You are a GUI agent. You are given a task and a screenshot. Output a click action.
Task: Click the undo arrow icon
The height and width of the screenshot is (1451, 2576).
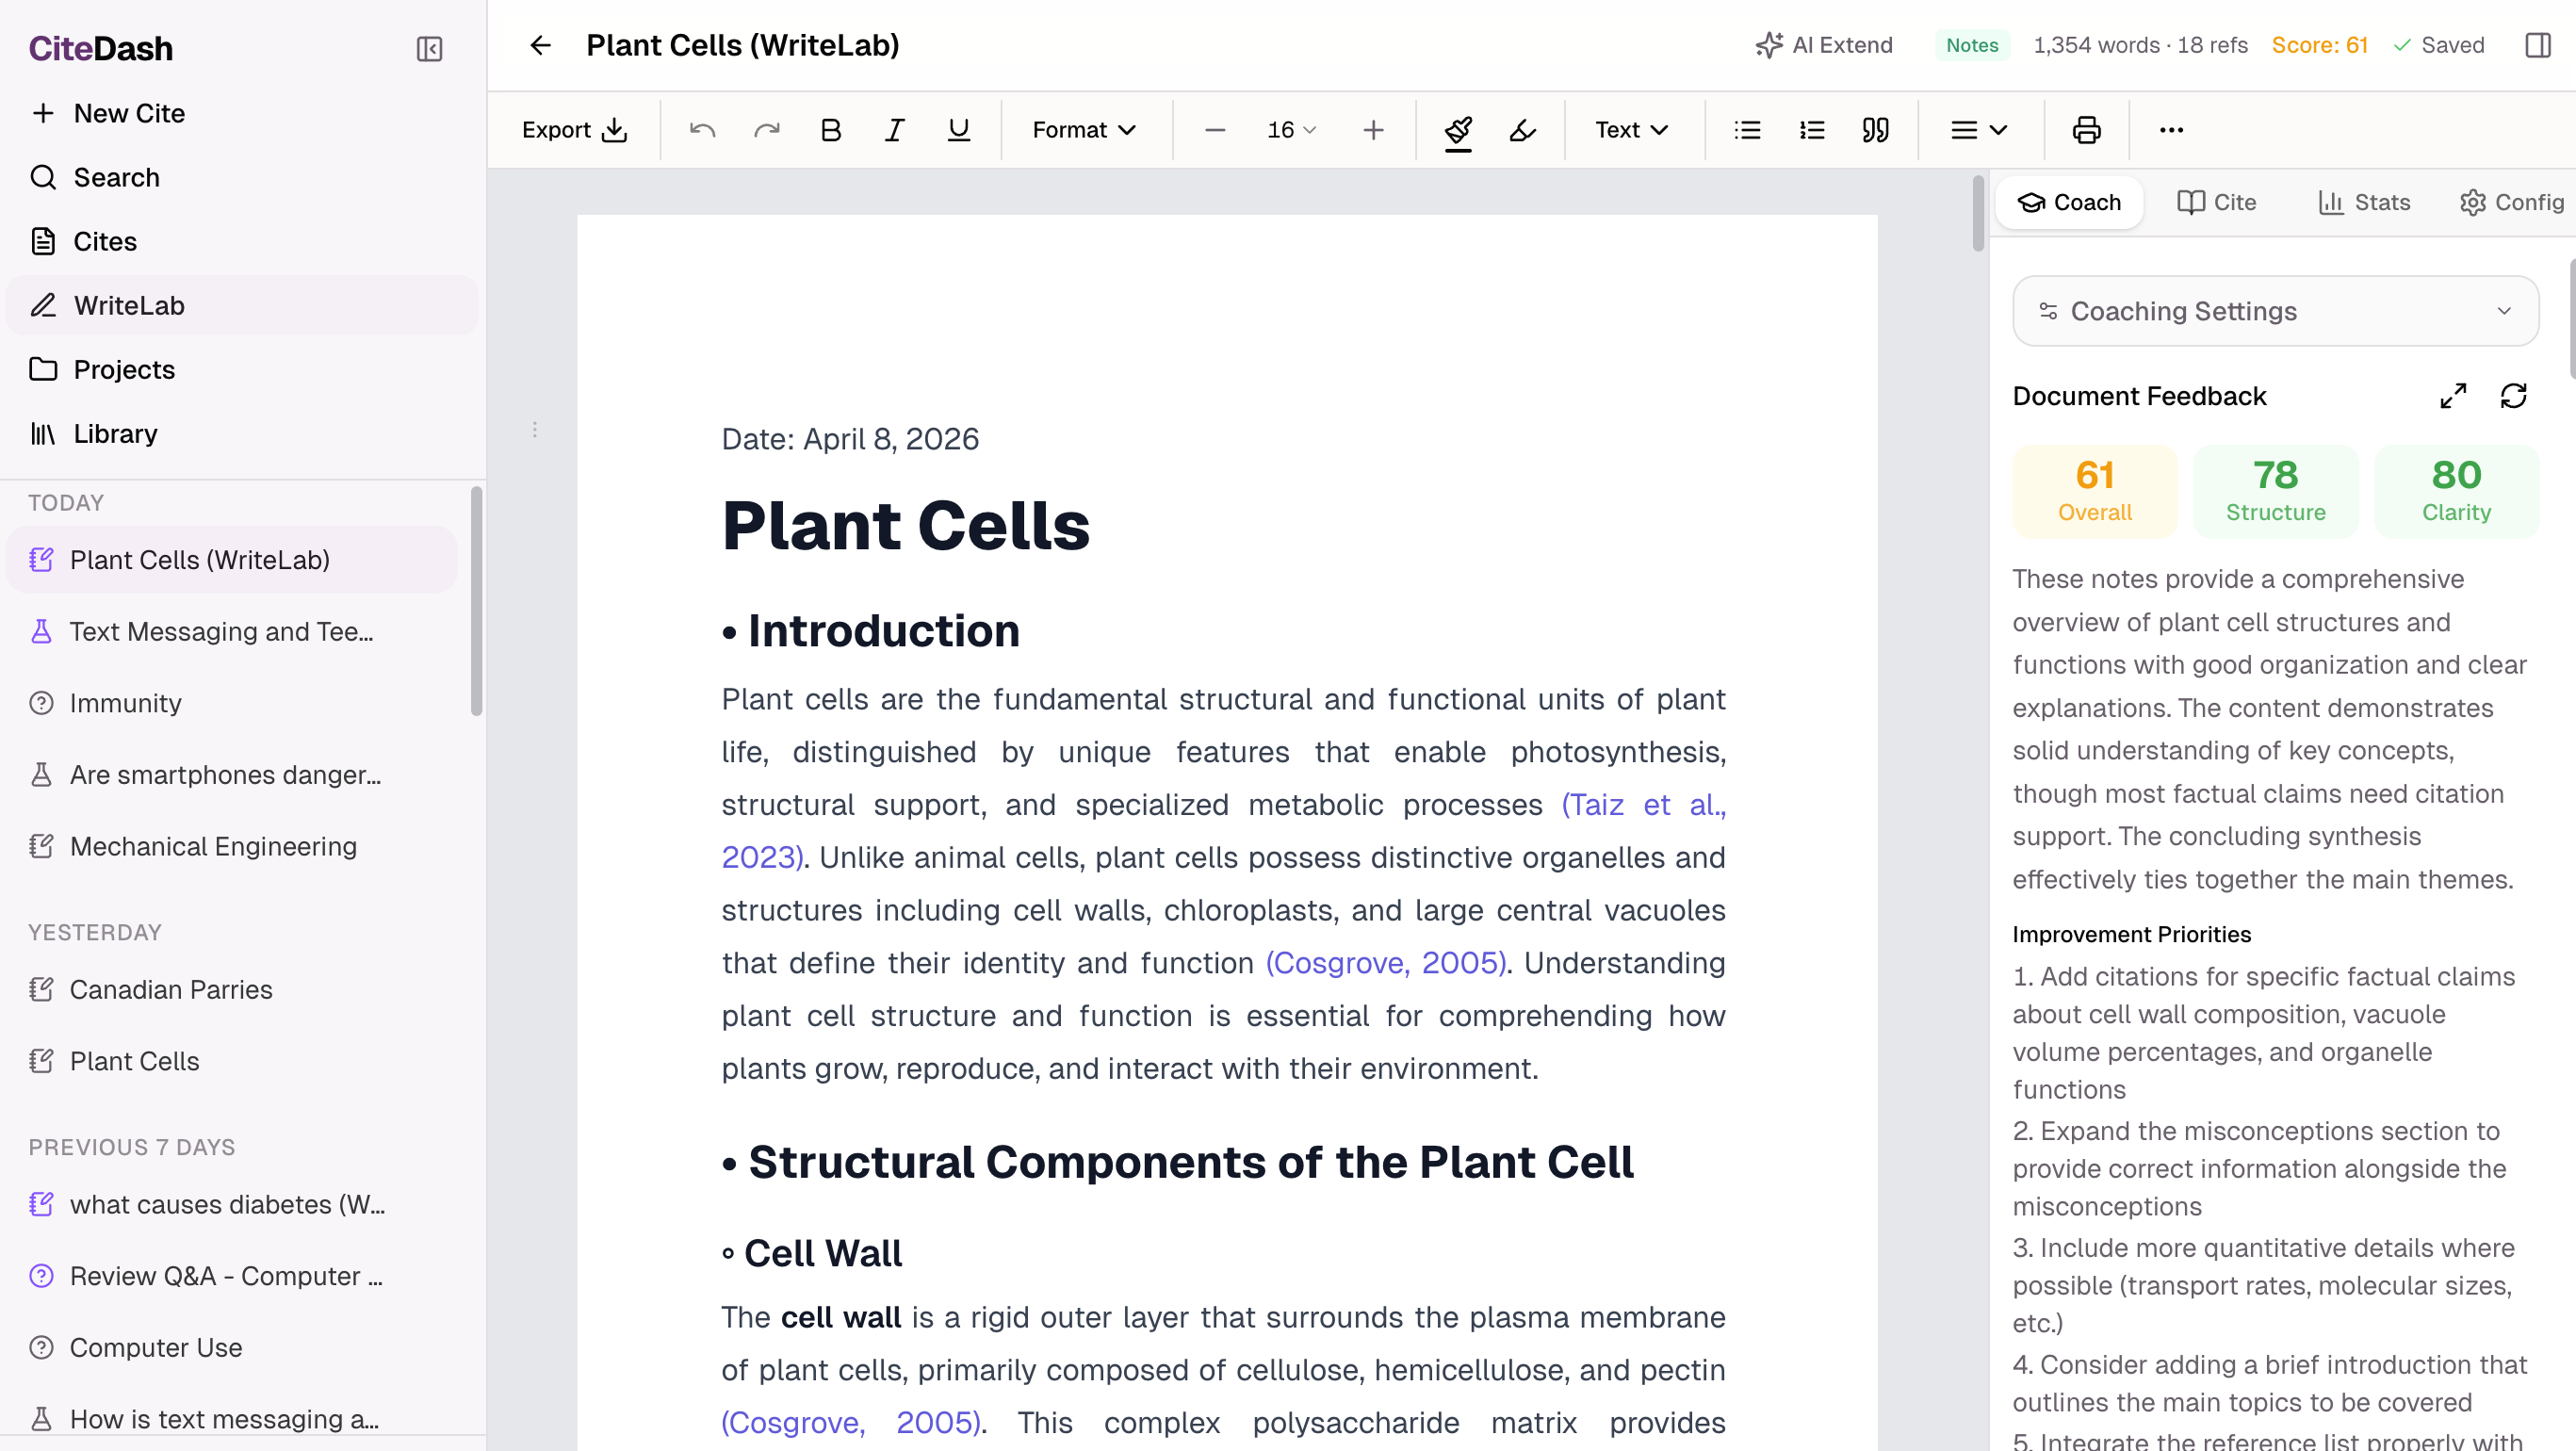point(702,130)
